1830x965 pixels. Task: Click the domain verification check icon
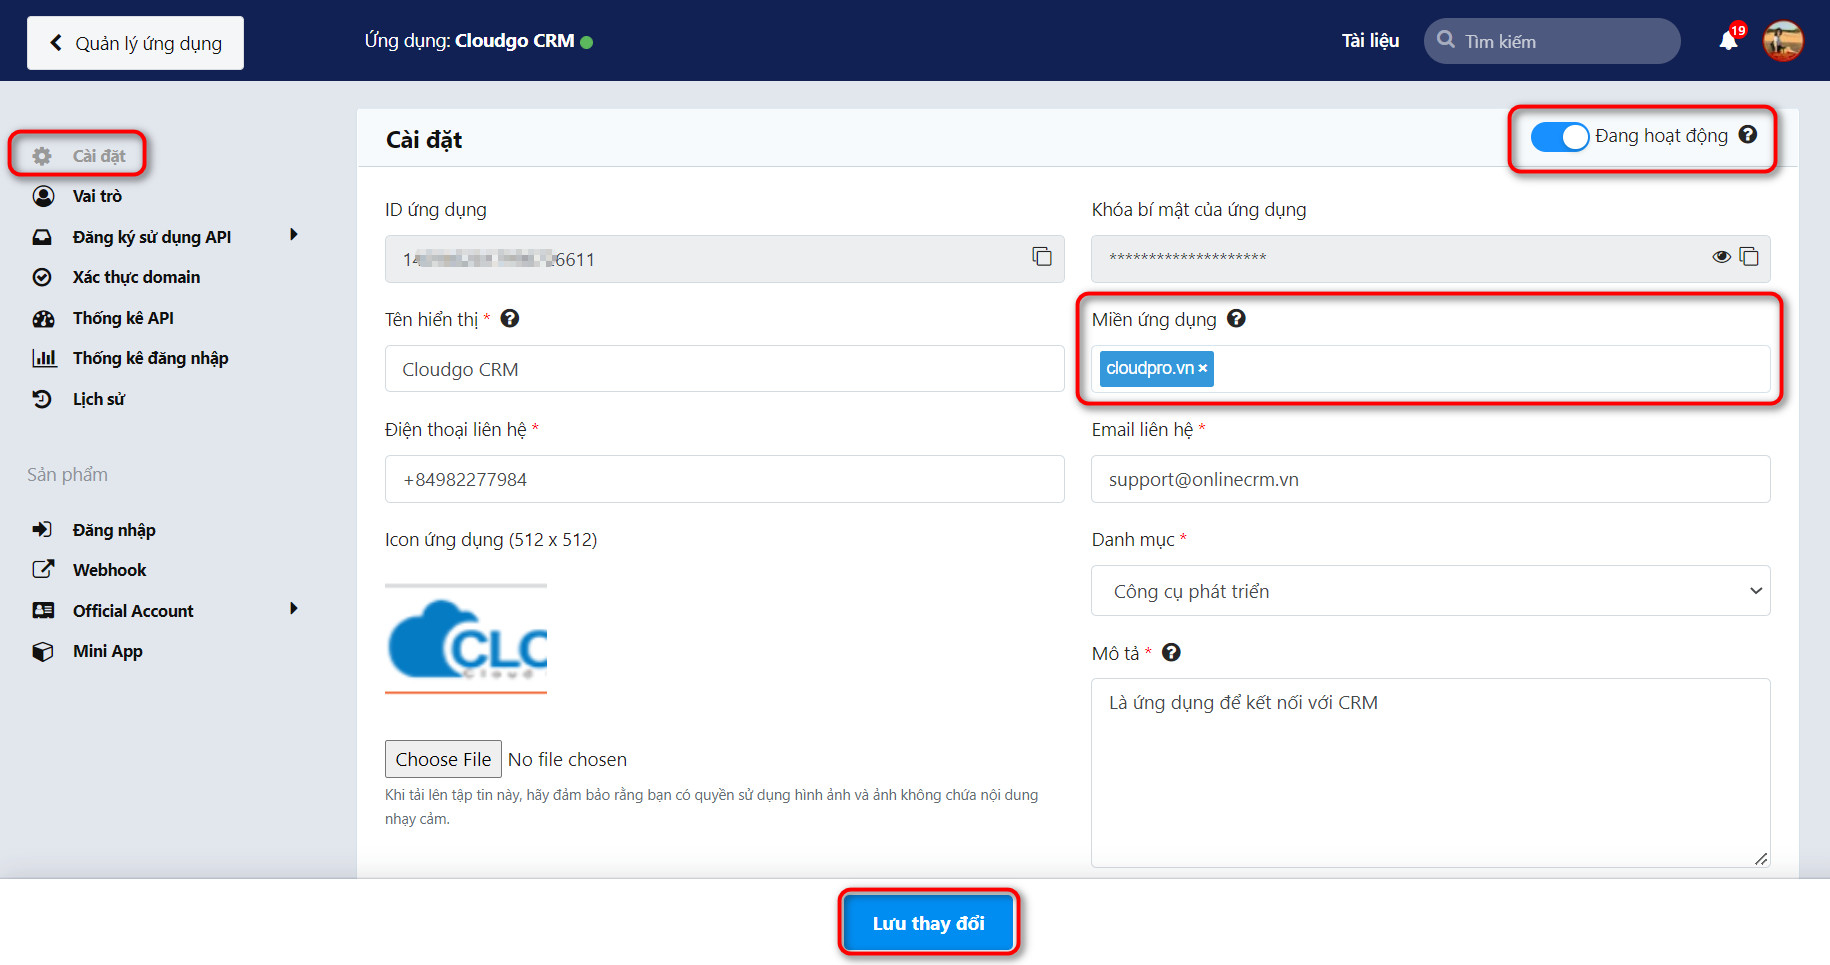coord(42,277)
